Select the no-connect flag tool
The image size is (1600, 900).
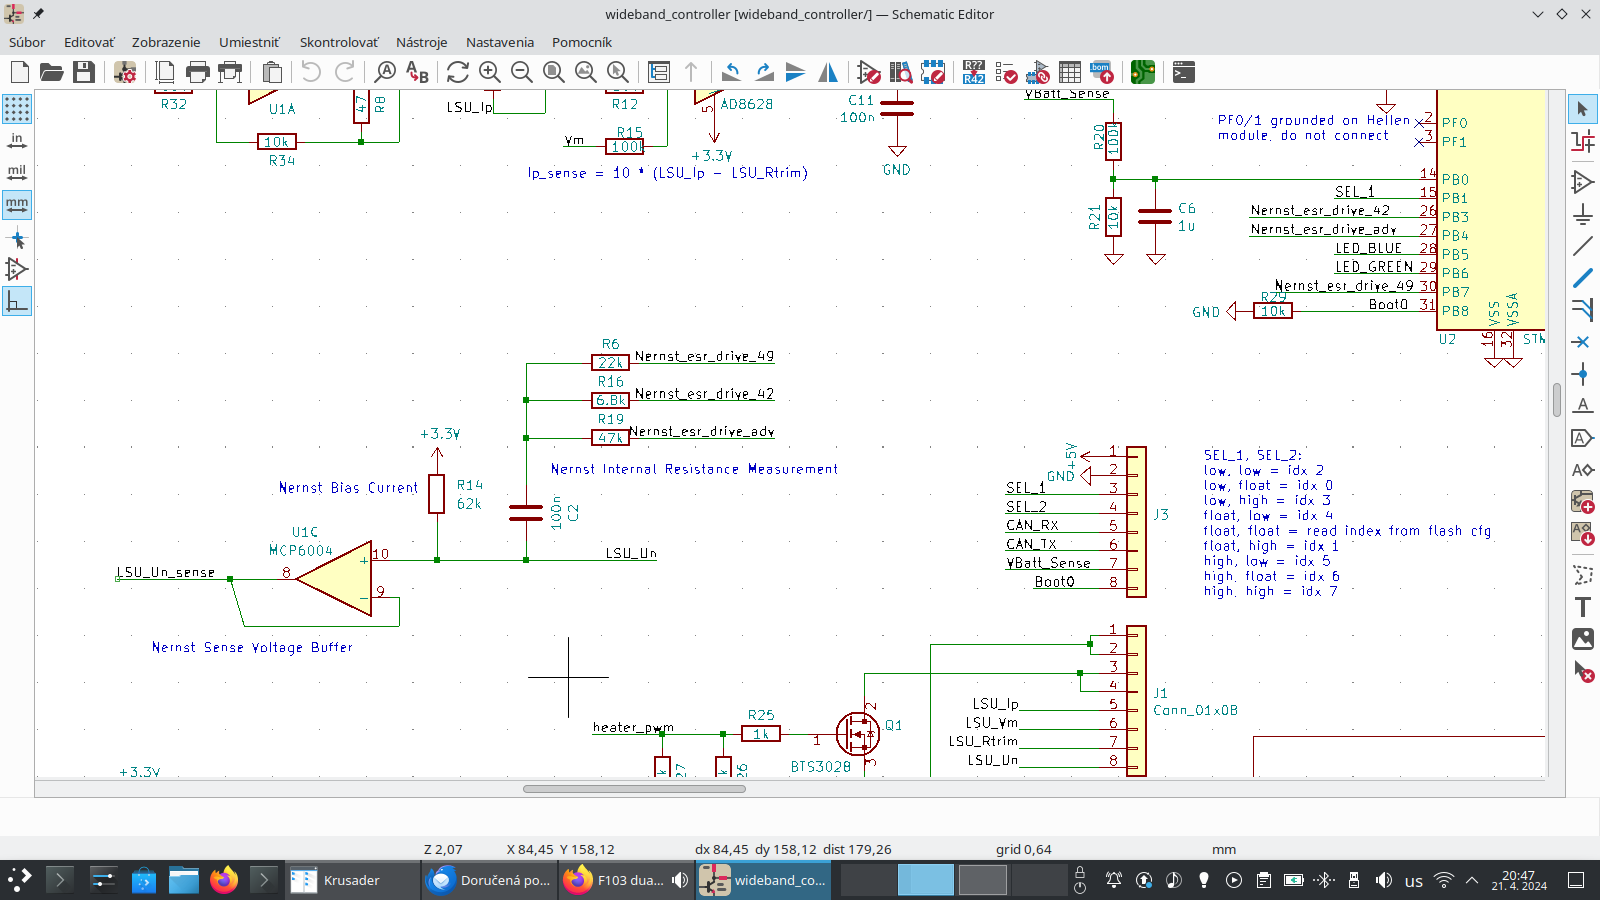point(1582,342)
